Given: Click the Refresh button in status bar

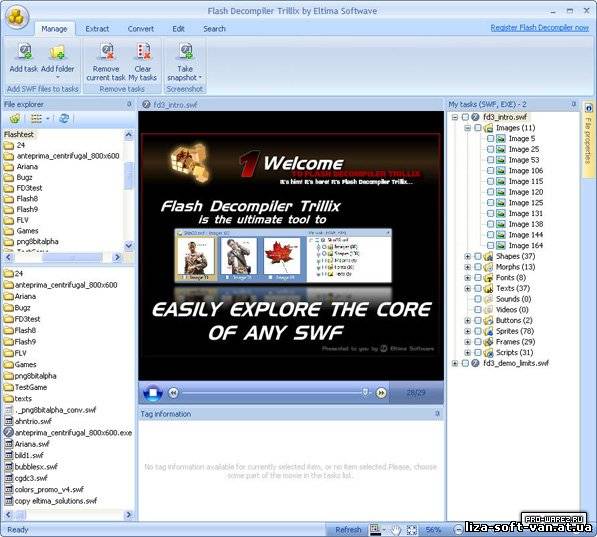Looking at the screenshot, I should (348, 530).
